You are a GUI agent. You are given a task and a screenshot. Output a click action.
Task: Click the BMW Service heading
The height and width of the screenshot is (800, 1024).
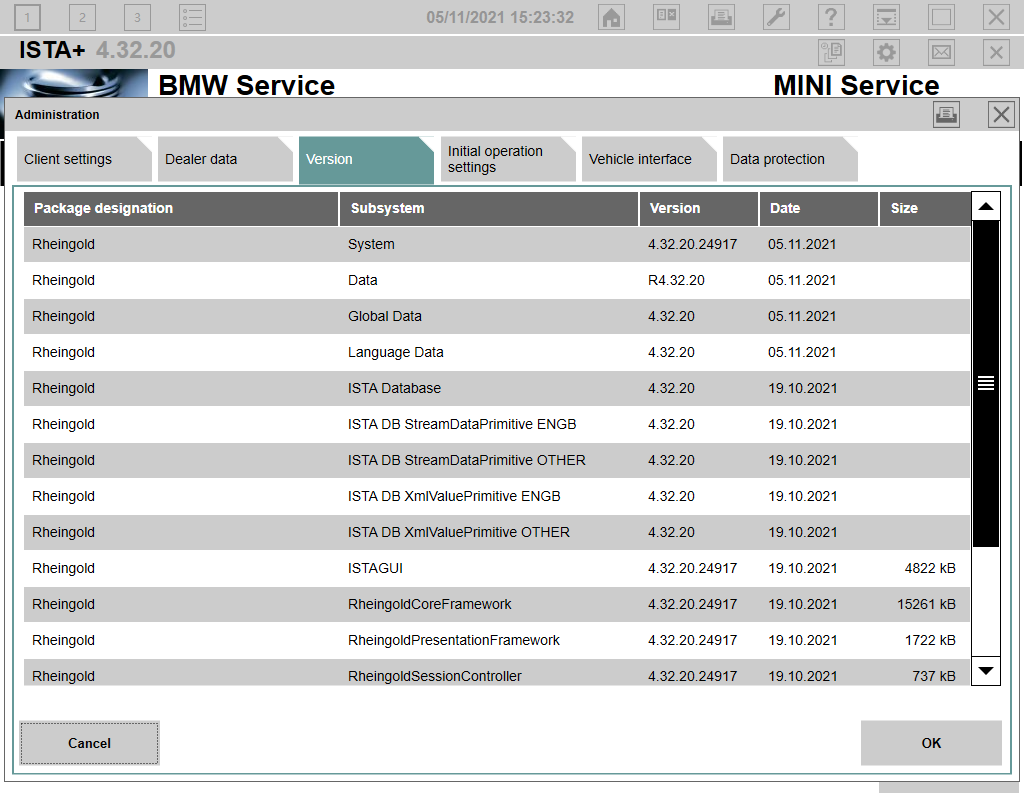click(246, 86)
